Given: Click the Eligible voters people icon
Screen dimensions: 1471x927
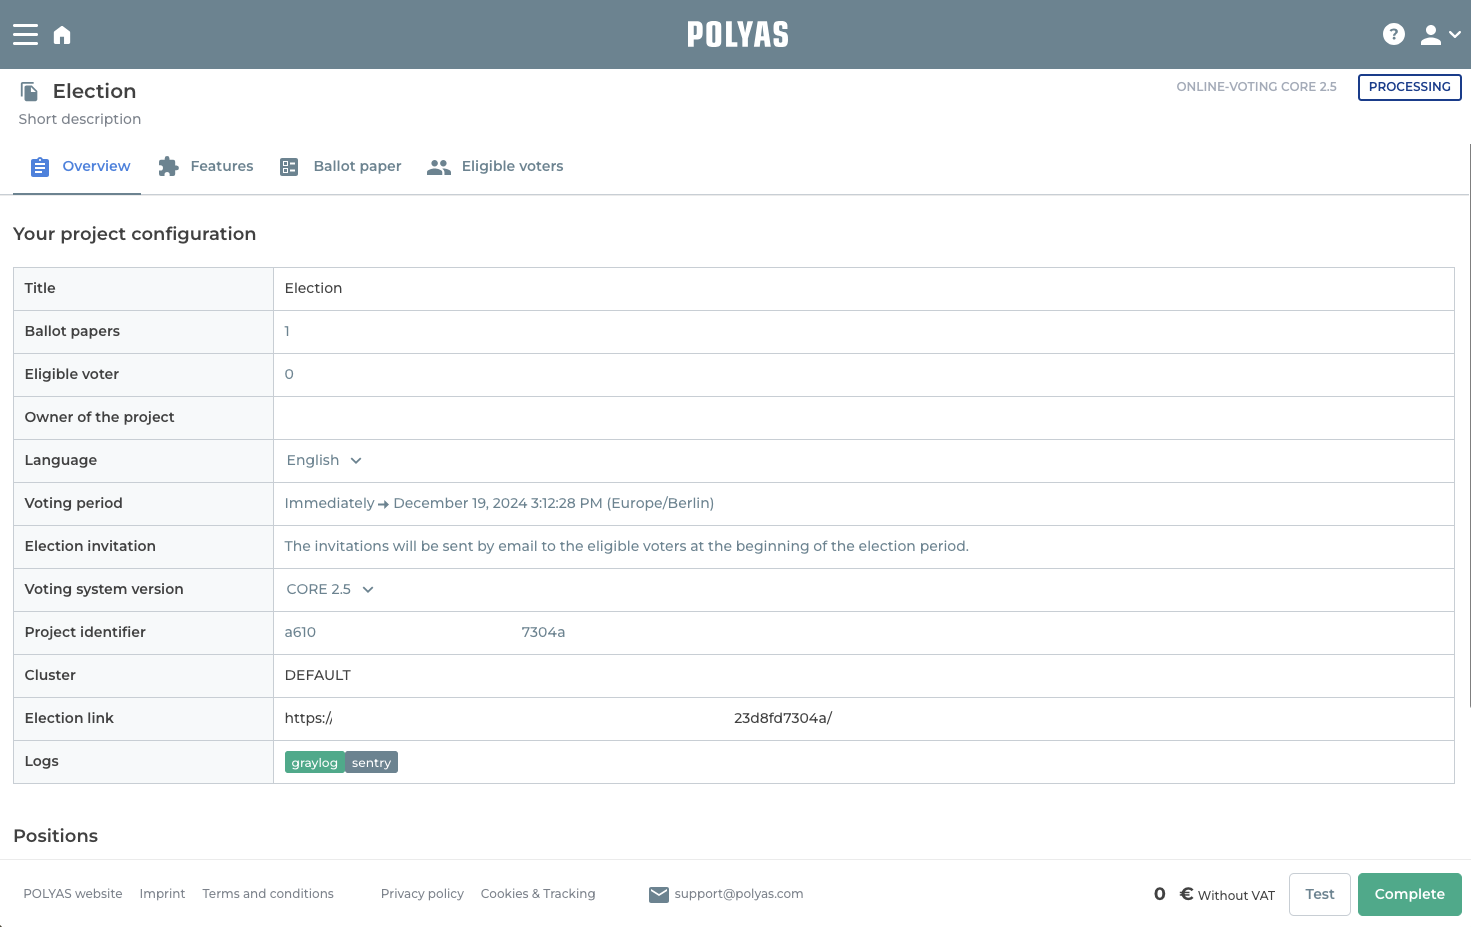Looking at the screenshot, I should pyautogui.click(x=438, y=167).
